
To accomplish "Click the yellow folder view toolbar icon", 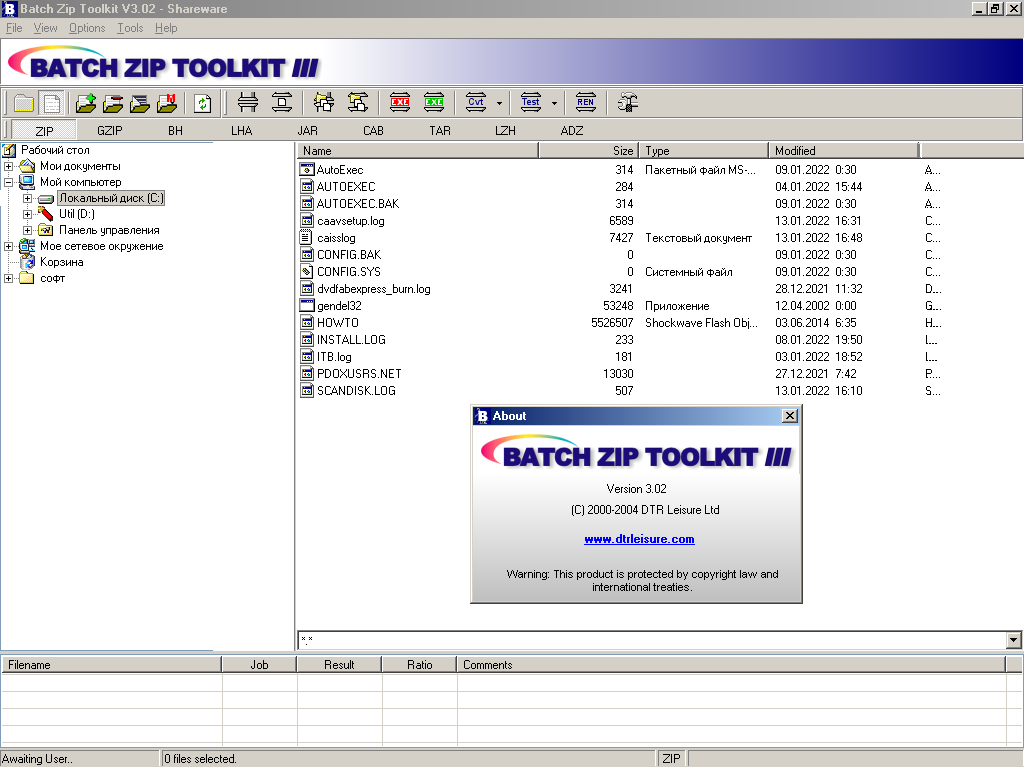I will [24, 103].
